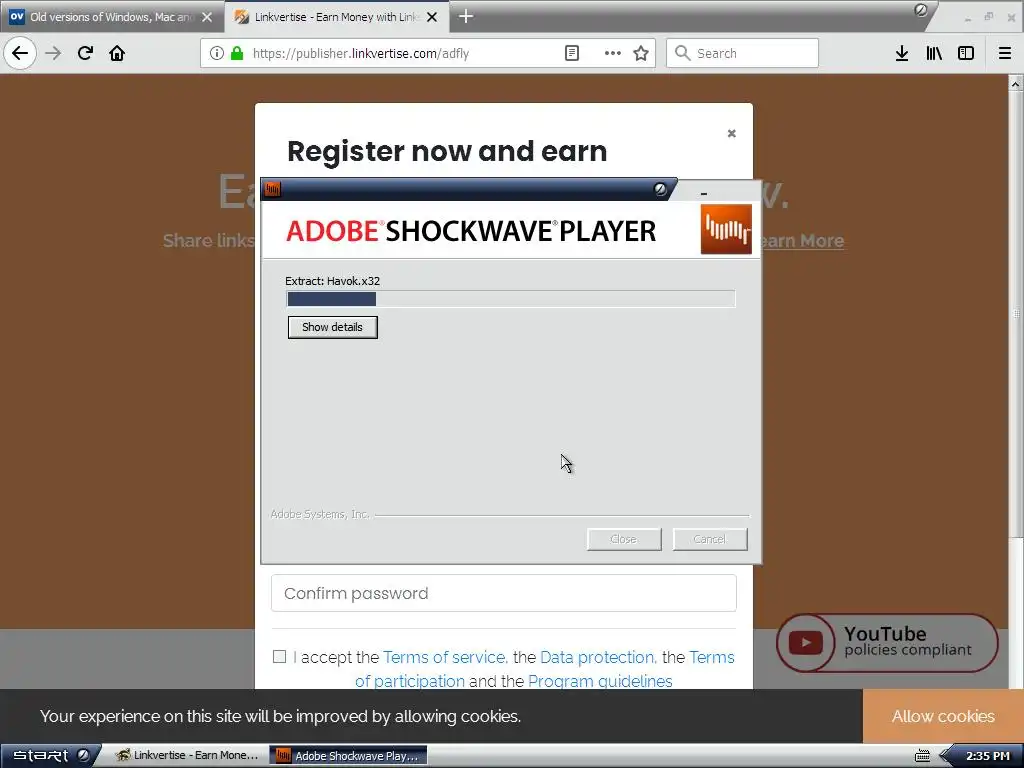Close the Linkvertise tab
The image size is (1024, 768).
point(432,17)
